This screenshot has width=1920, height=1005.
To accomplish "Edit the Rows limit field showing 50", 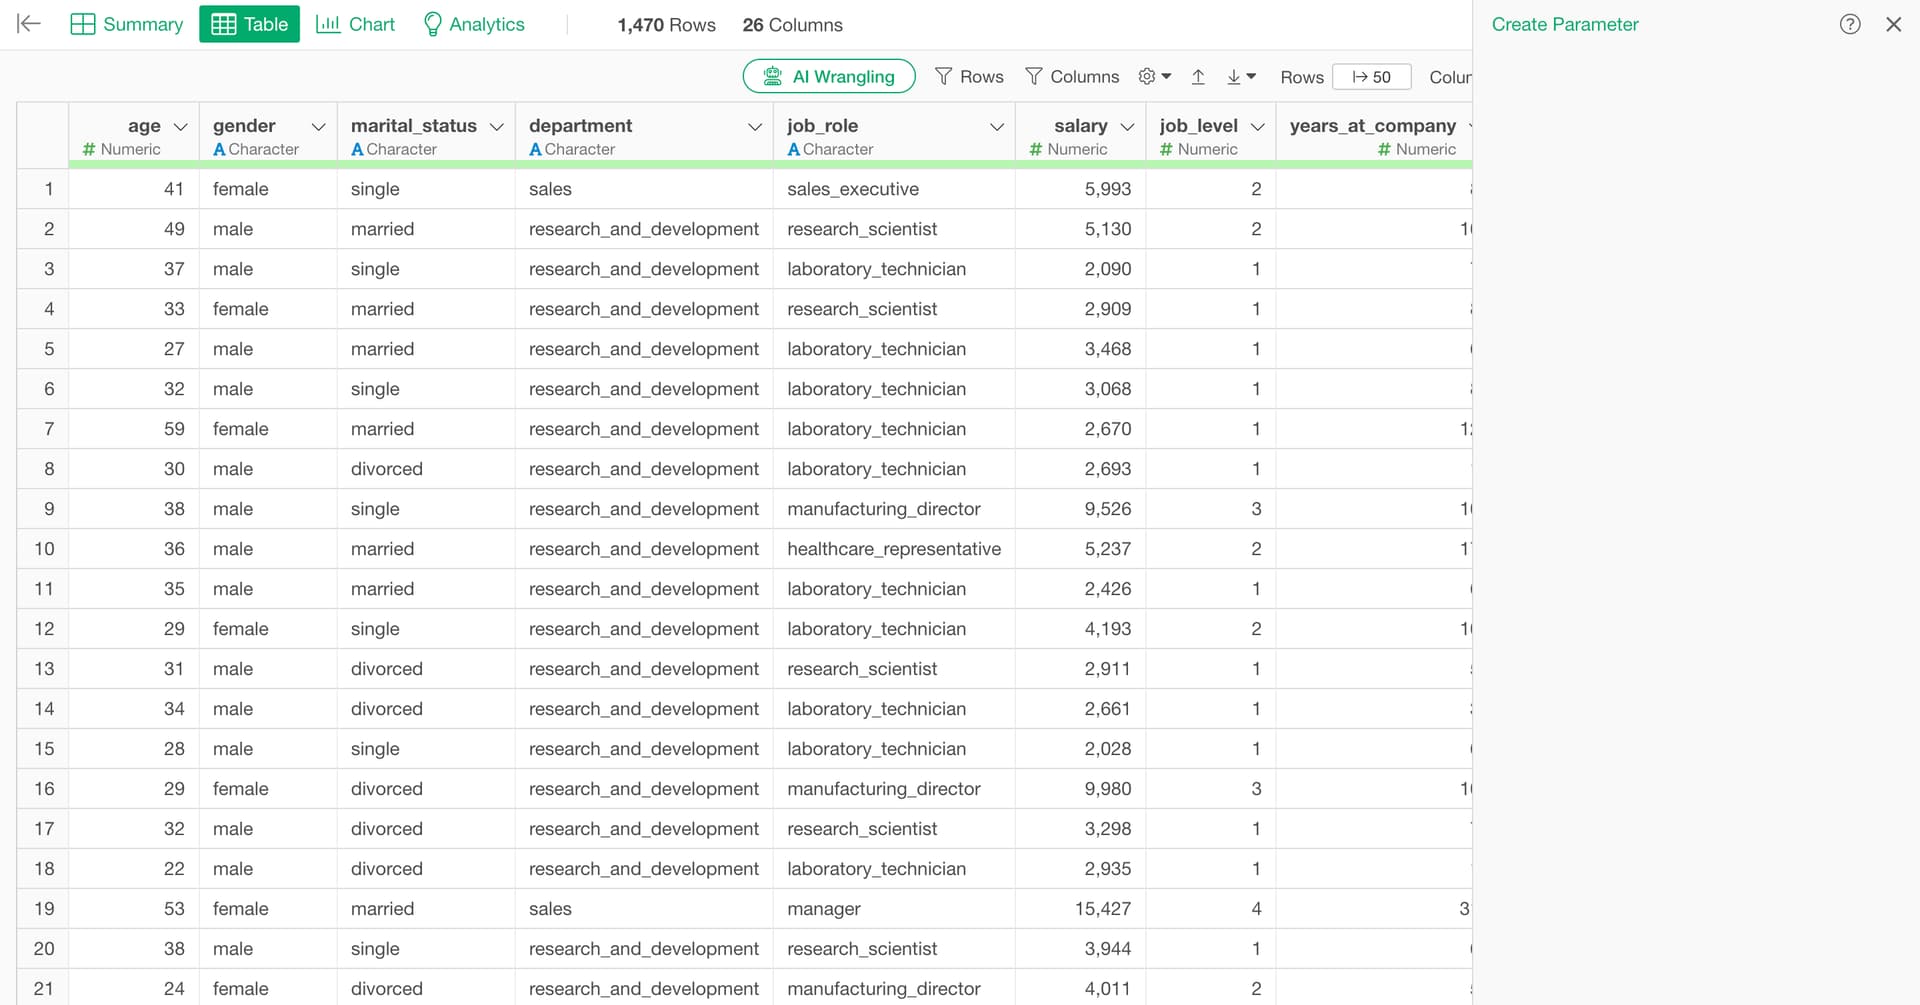I will (1372, 76).
